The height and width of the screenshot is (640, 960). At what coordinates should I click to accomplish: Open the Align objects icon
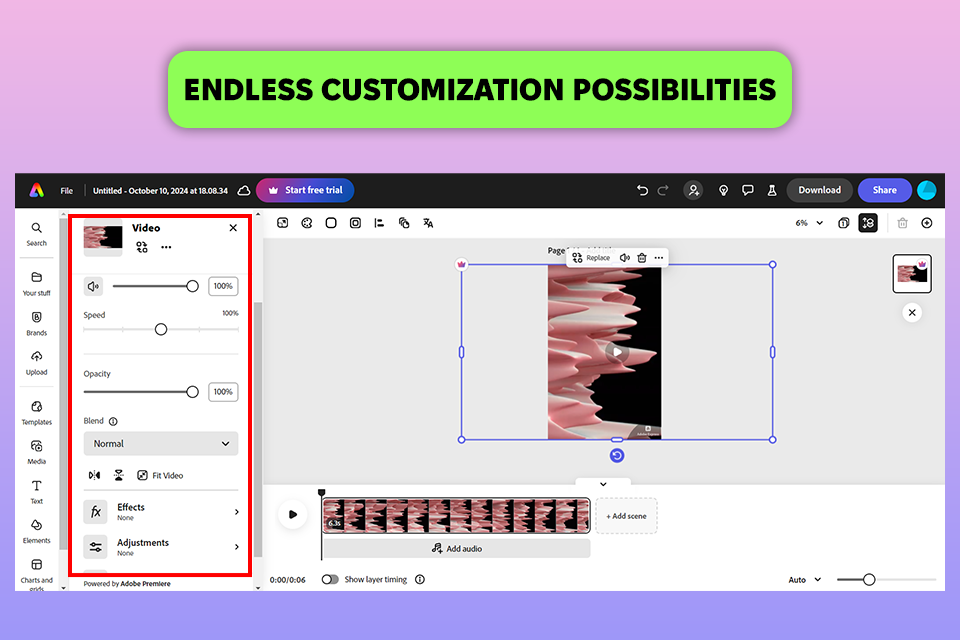click(x=380, y=223)
